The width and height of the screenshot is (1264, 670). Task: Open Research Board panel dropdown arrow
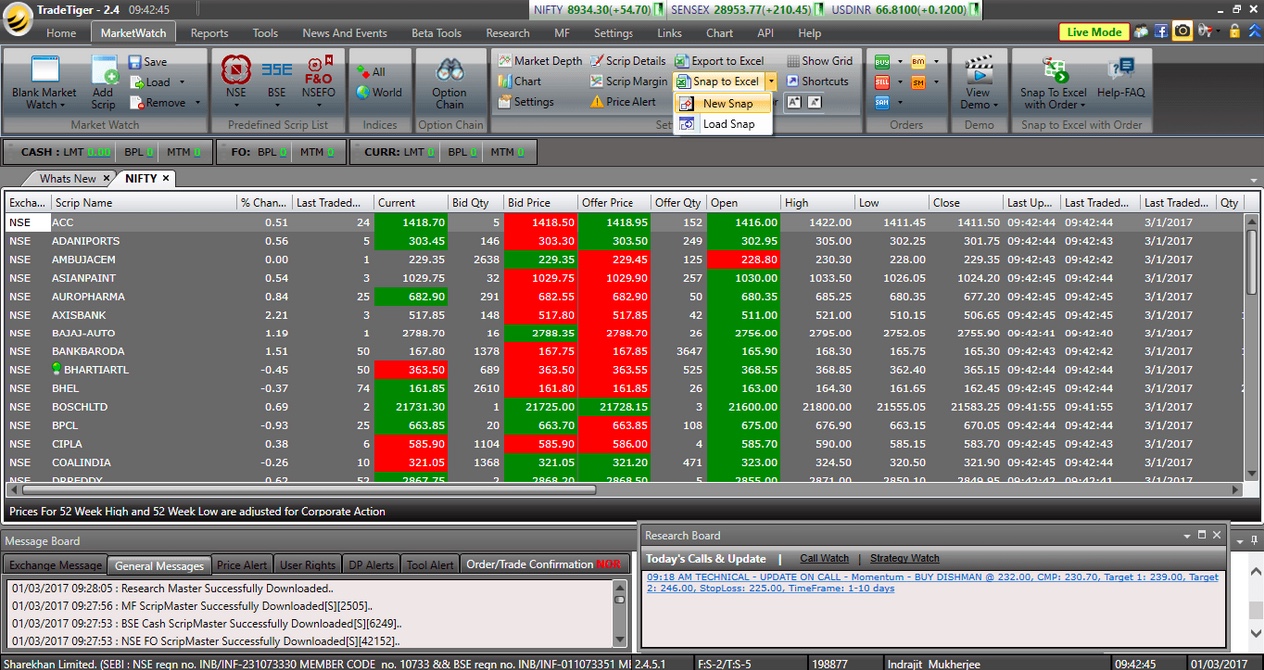(1185, 535)
